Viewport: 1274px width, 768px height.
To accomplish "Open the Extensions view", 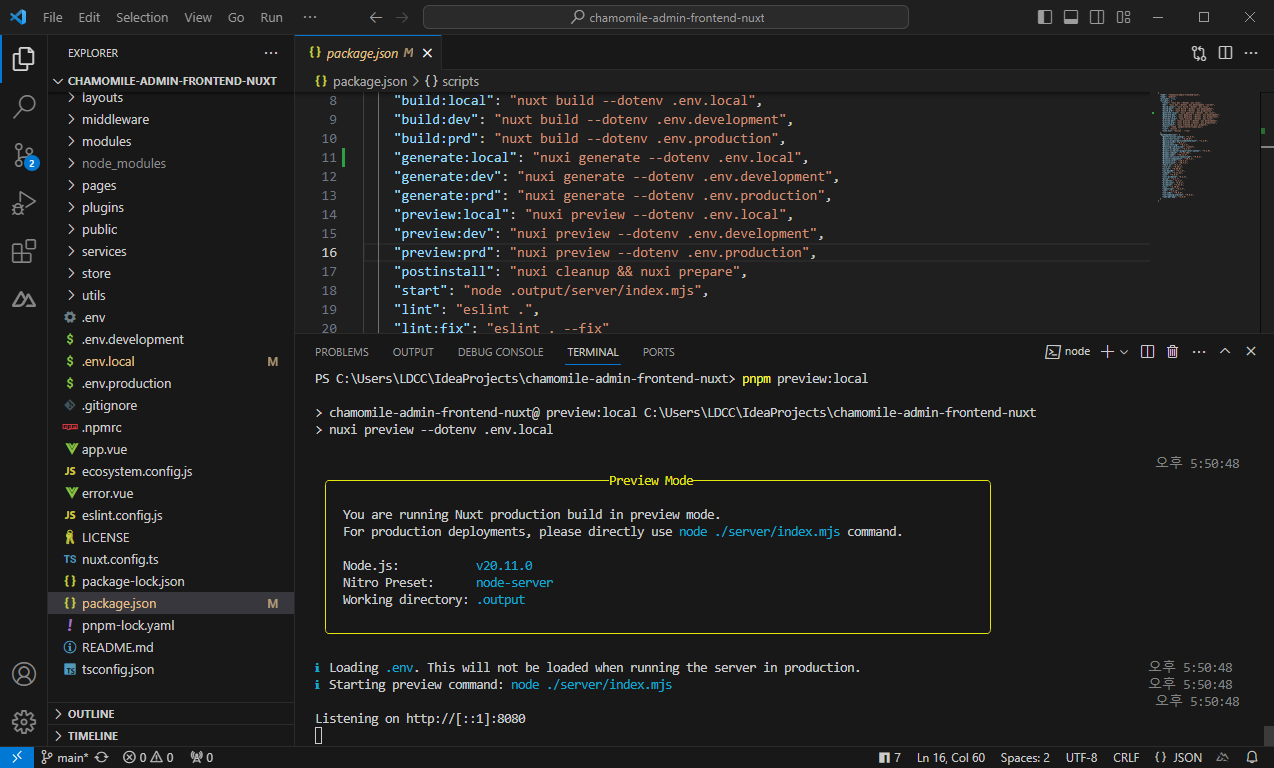I will click(x=24, y=251).
